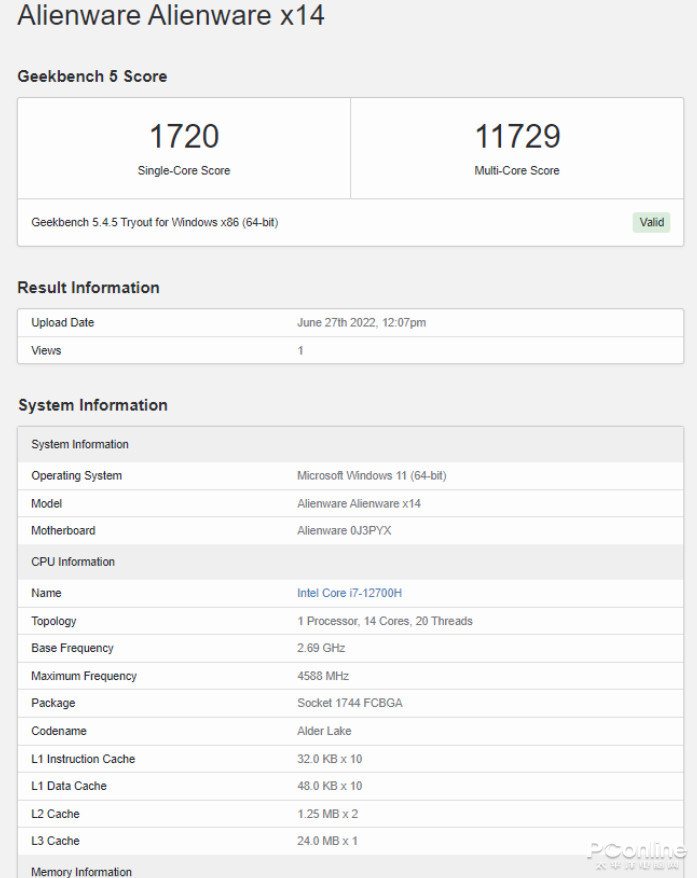Click the topology value 14 Cores, 20 Threads

(x=384, y=621)
